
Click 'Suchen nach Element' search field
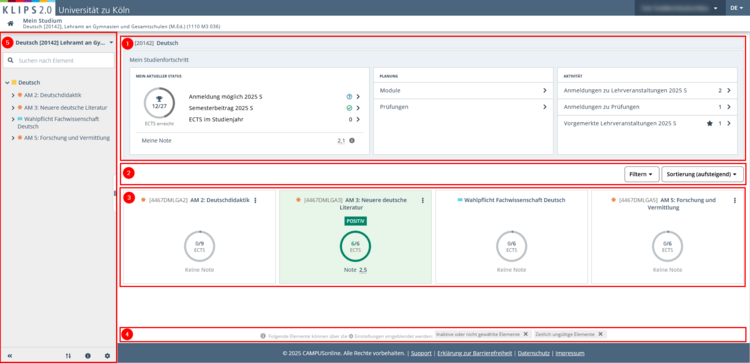tap(58, 61)
